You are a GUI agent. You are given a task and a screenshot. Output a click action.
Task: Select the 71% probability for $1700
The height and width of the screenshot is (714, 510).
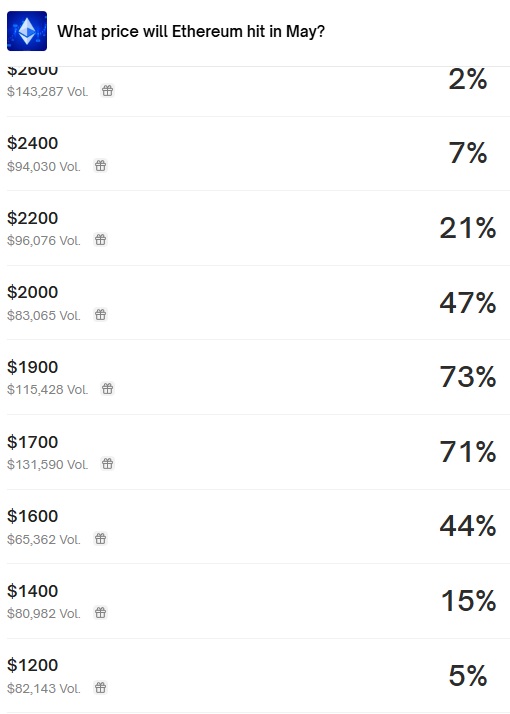point(468,452)
